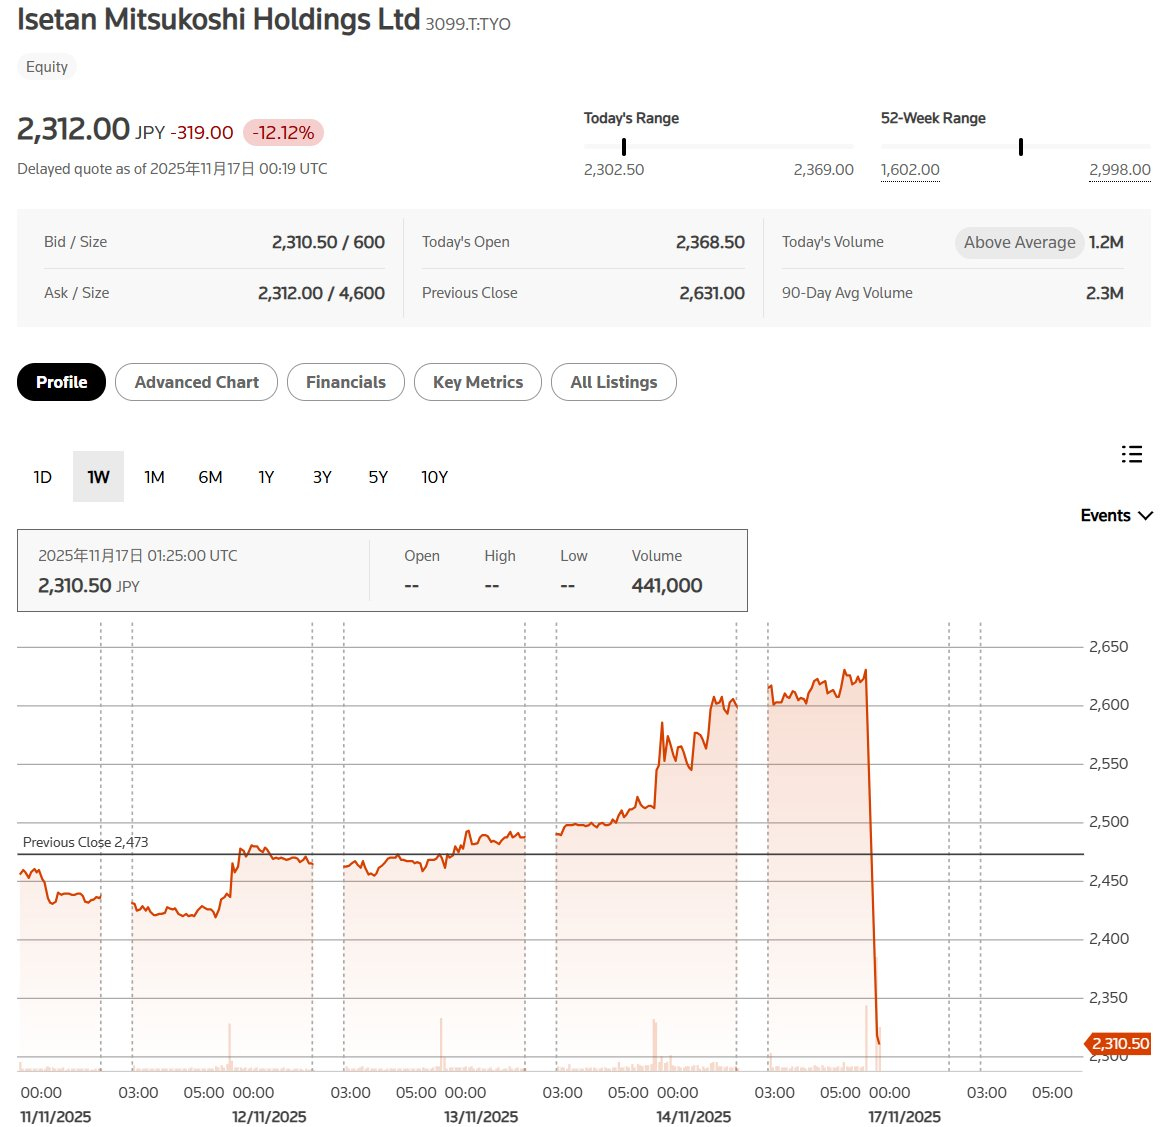Select the 1W chart range
Viewport: 1170px width, 1127px height.
click(98, 477)
